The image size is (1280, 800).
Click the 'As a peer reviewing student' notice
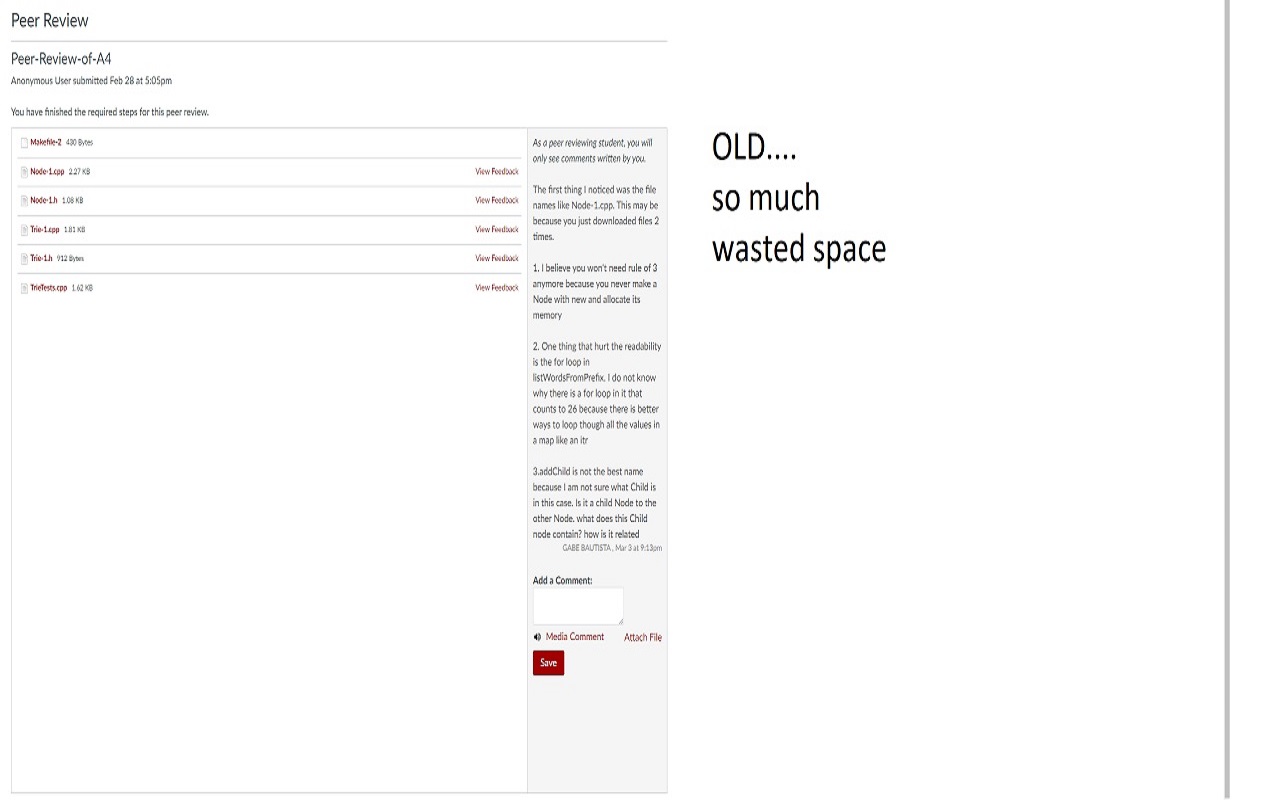click(593, 151)
